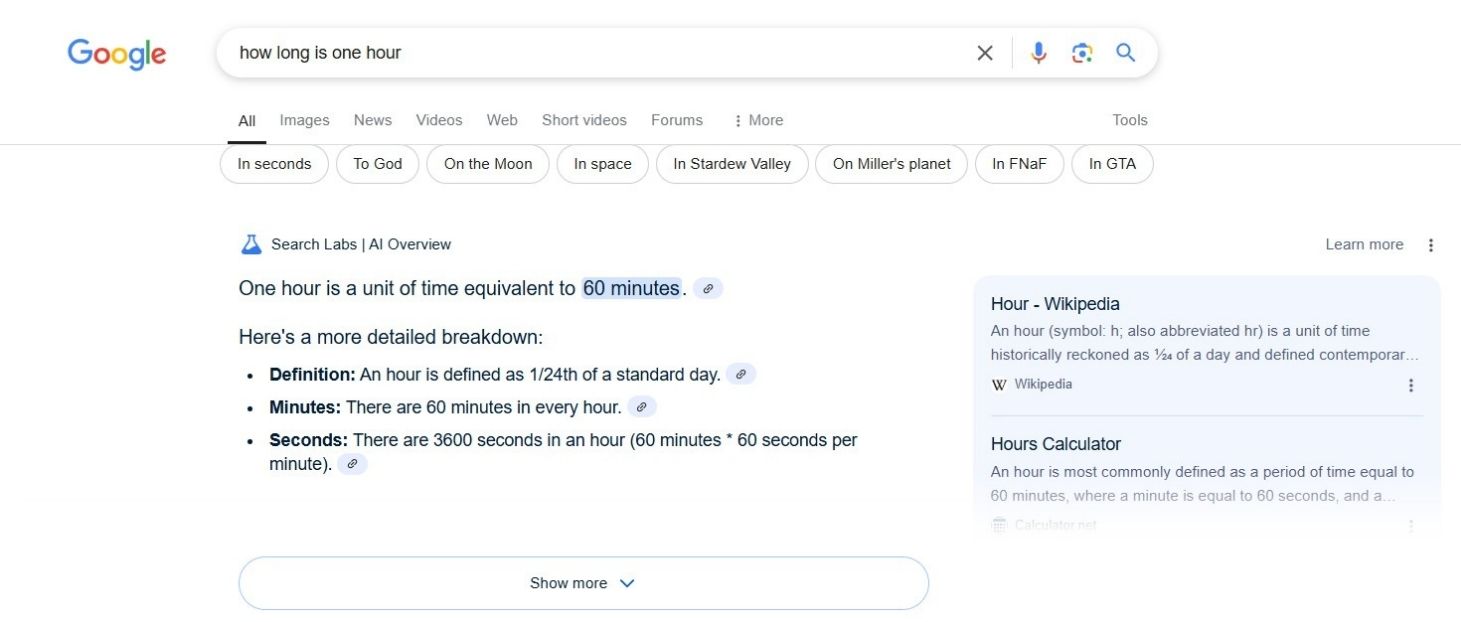Click the Learn more link
1461x622 pixels.
click(x=1364, y=245)
